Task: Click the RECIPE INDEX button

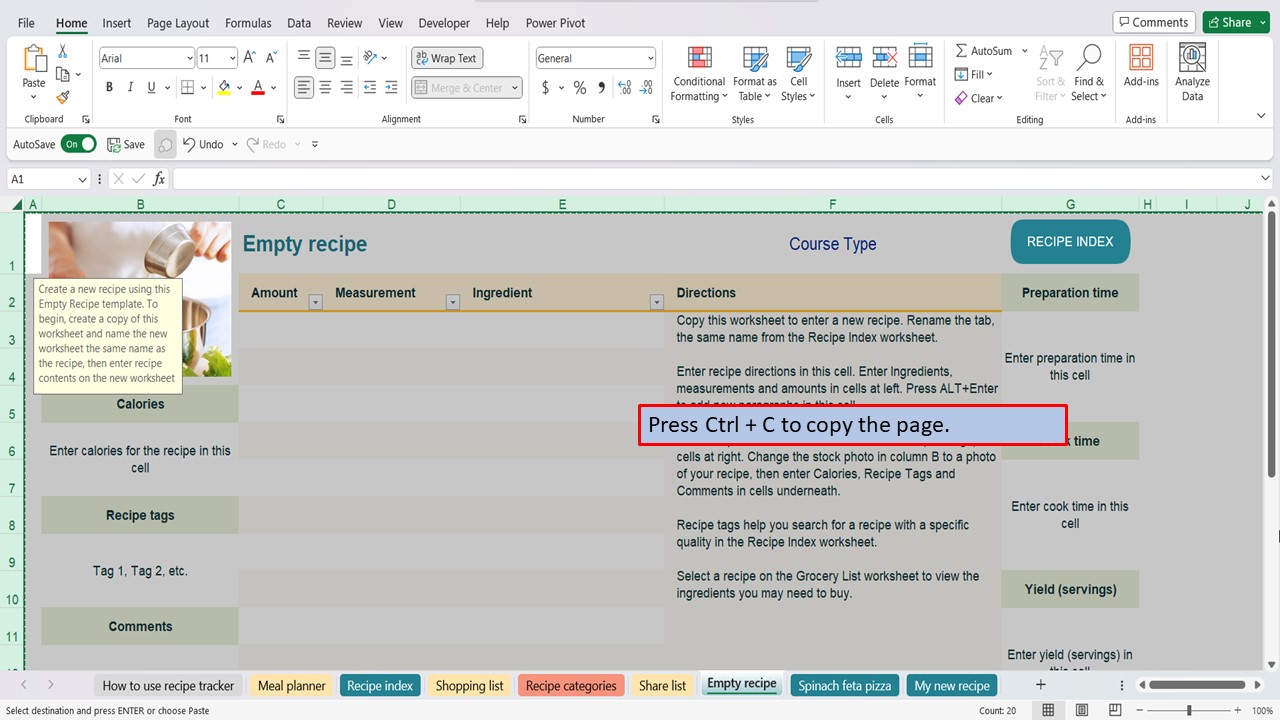Action: (x=1070, y=241)
